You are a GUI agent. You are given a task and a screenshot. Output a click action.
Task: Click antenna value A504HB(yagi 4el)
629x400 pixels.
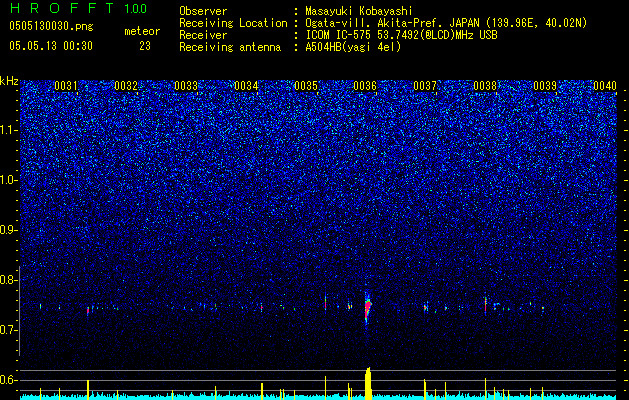pyautogui.click(x=353, y=47)
